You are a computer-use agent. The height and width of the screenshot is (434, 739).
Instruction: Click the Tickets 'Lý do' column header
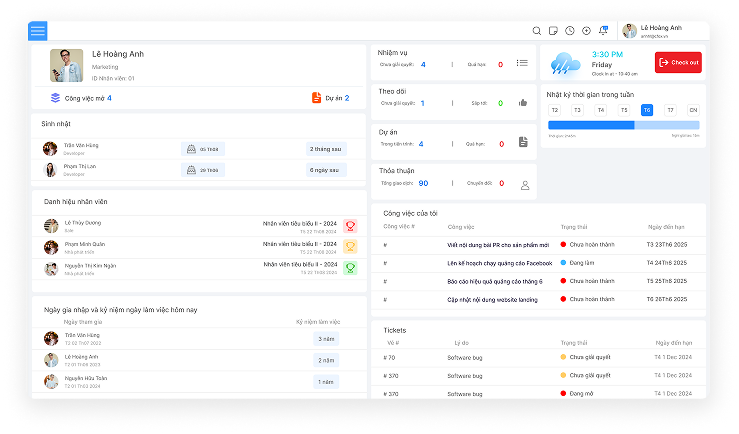pos(461,343)
